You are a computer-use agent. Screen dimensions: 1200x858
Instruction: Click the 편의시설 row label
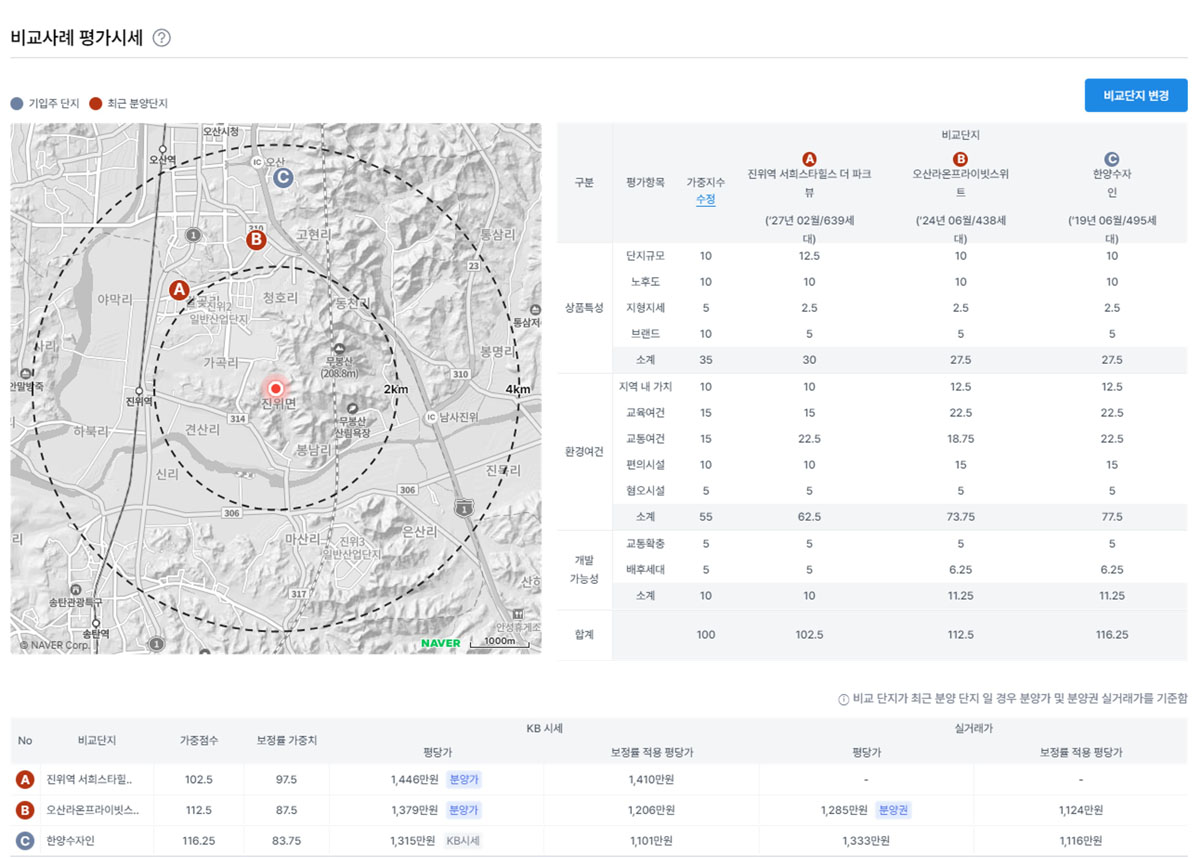(x=645, y=465)
